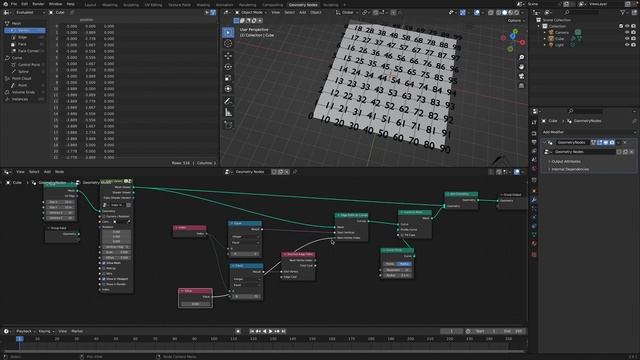Click the current frame marker in timeline
The width and height of the screenshot is (640, 360).
tap(19, 339)
